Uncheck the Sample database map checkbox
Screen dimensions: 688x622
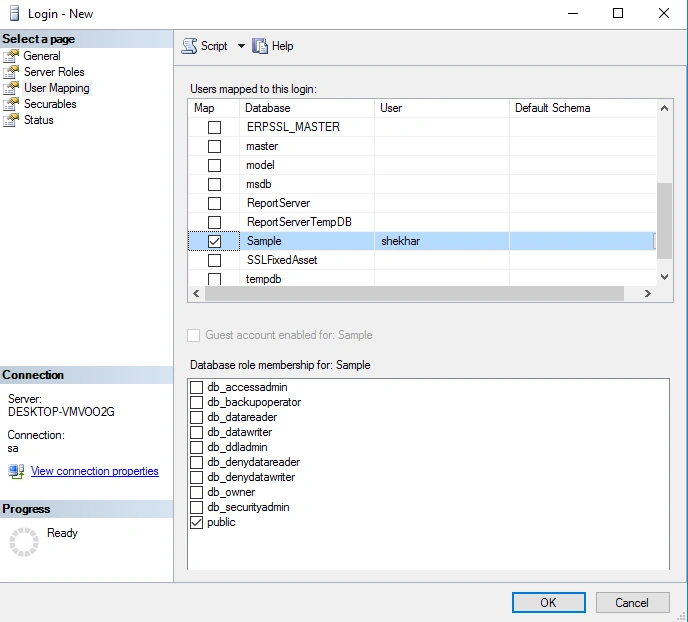215,241
